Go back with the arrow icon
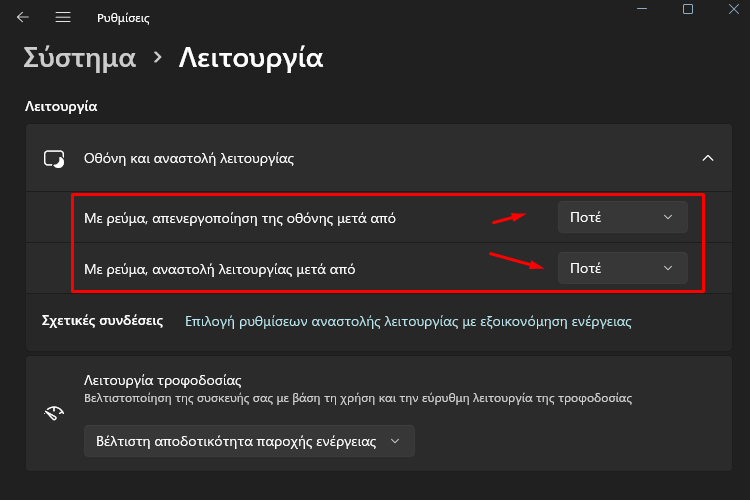Screen dimensions: 750x500 click(22, 17)
